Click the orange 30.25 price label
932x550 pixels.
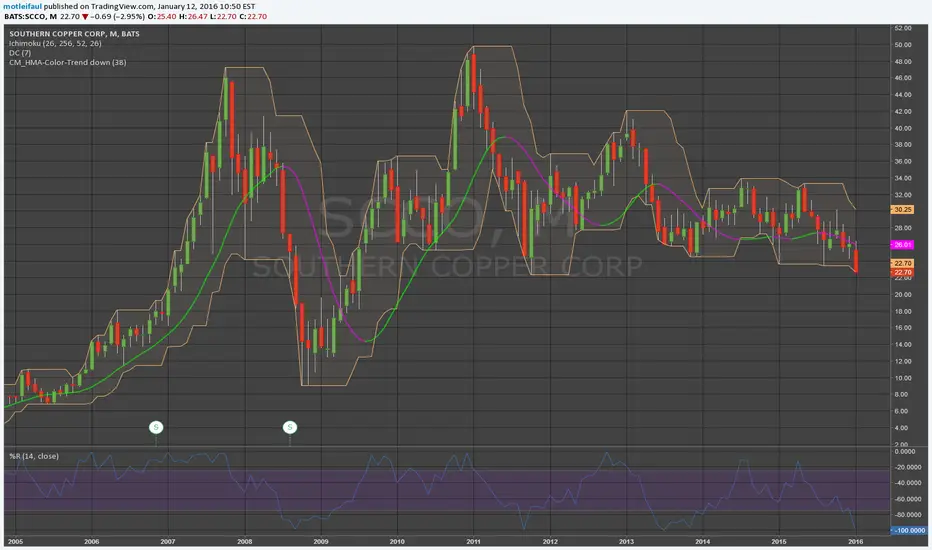(902, 209)
